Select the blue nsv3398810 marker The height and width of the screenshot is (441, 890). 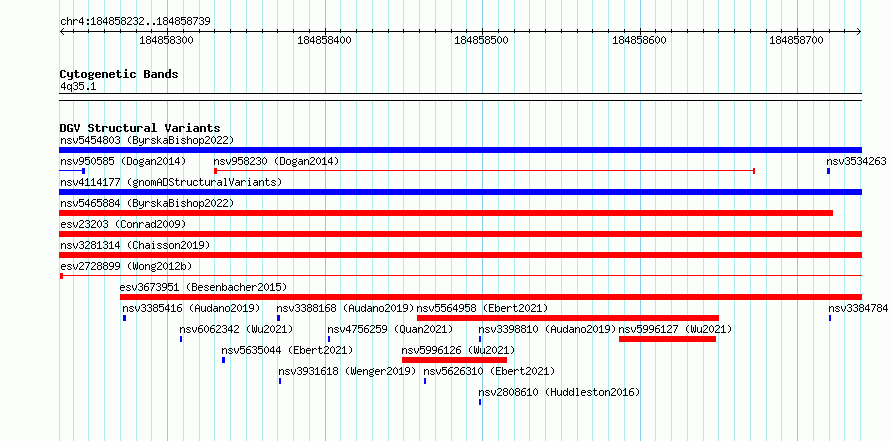point(480,339)
